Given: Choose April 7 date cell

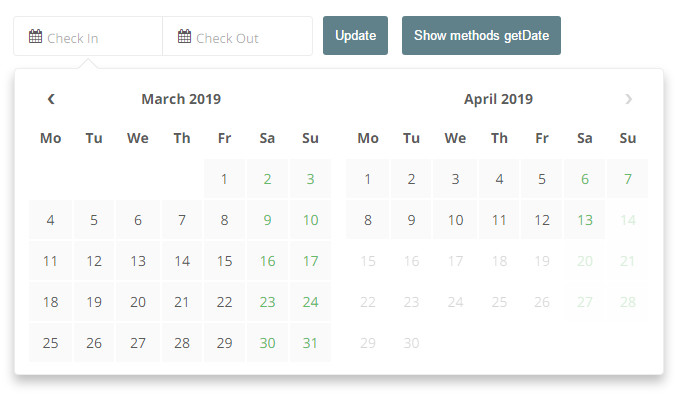Looking at the screenshot, I should pos(627,180).
